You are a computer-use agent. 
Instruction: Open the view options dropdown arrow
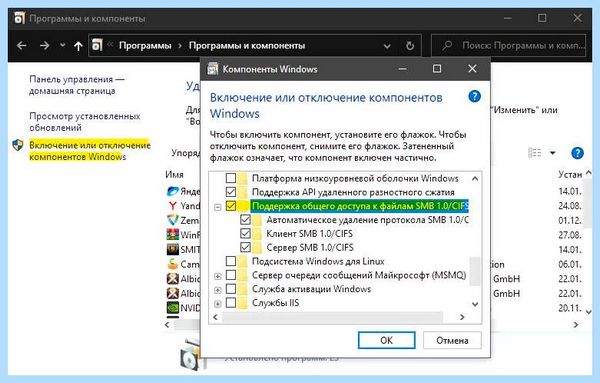pos(553,153)
